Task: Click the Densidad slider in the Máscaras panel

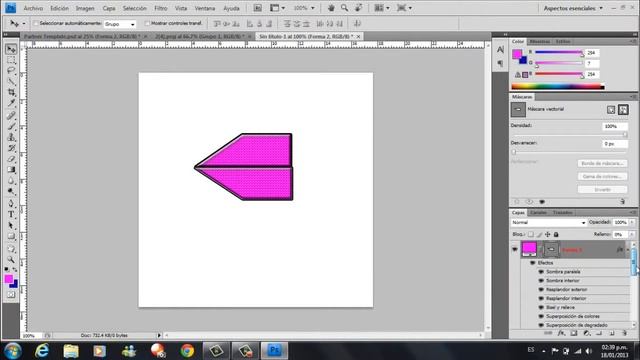Action: click(x=569, y=134)
